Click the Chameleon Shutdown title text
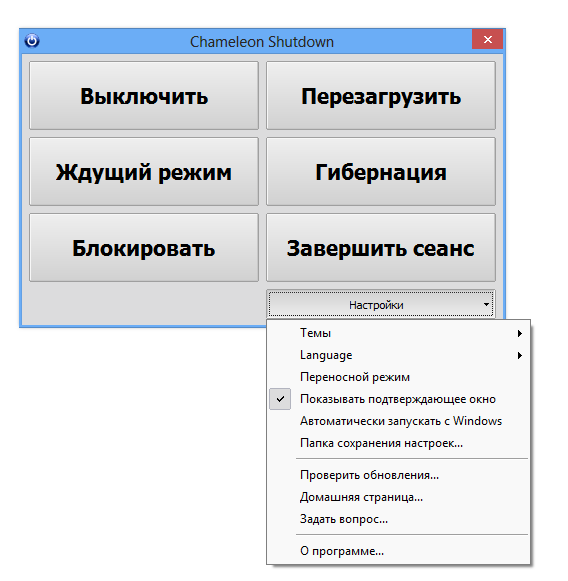This screenshot has height=581, width=568. (x=262, y=42)
